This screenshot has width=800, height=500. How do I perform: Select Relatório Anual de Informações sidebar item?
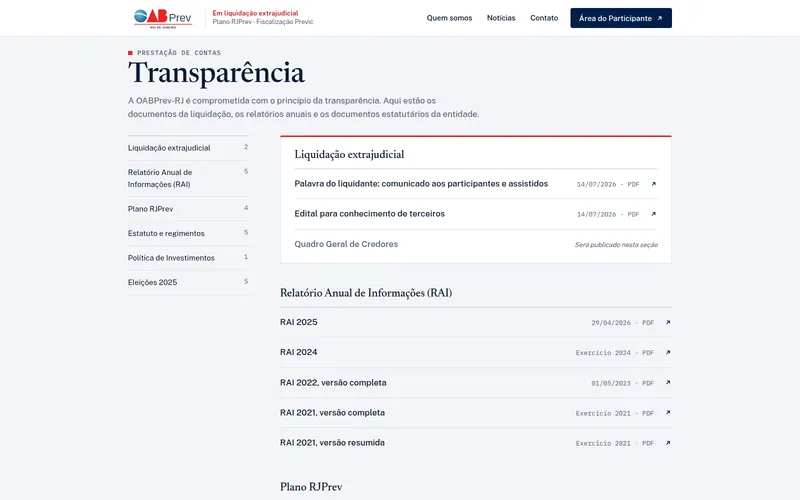188,179
